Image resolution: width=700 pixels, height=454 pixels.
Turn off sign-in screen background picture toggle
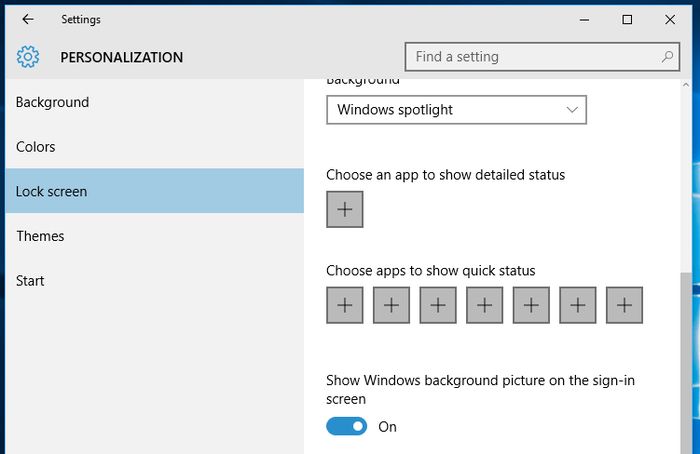(x=347, y=427)
